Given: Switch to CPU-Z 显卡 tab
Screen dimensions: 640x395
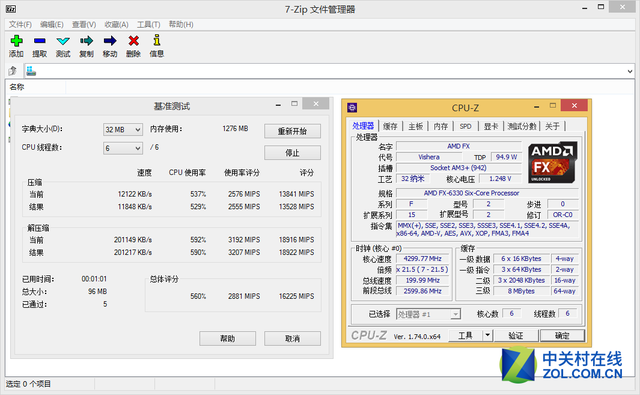Looking at the screenshot, I should (x=491, y=126).
